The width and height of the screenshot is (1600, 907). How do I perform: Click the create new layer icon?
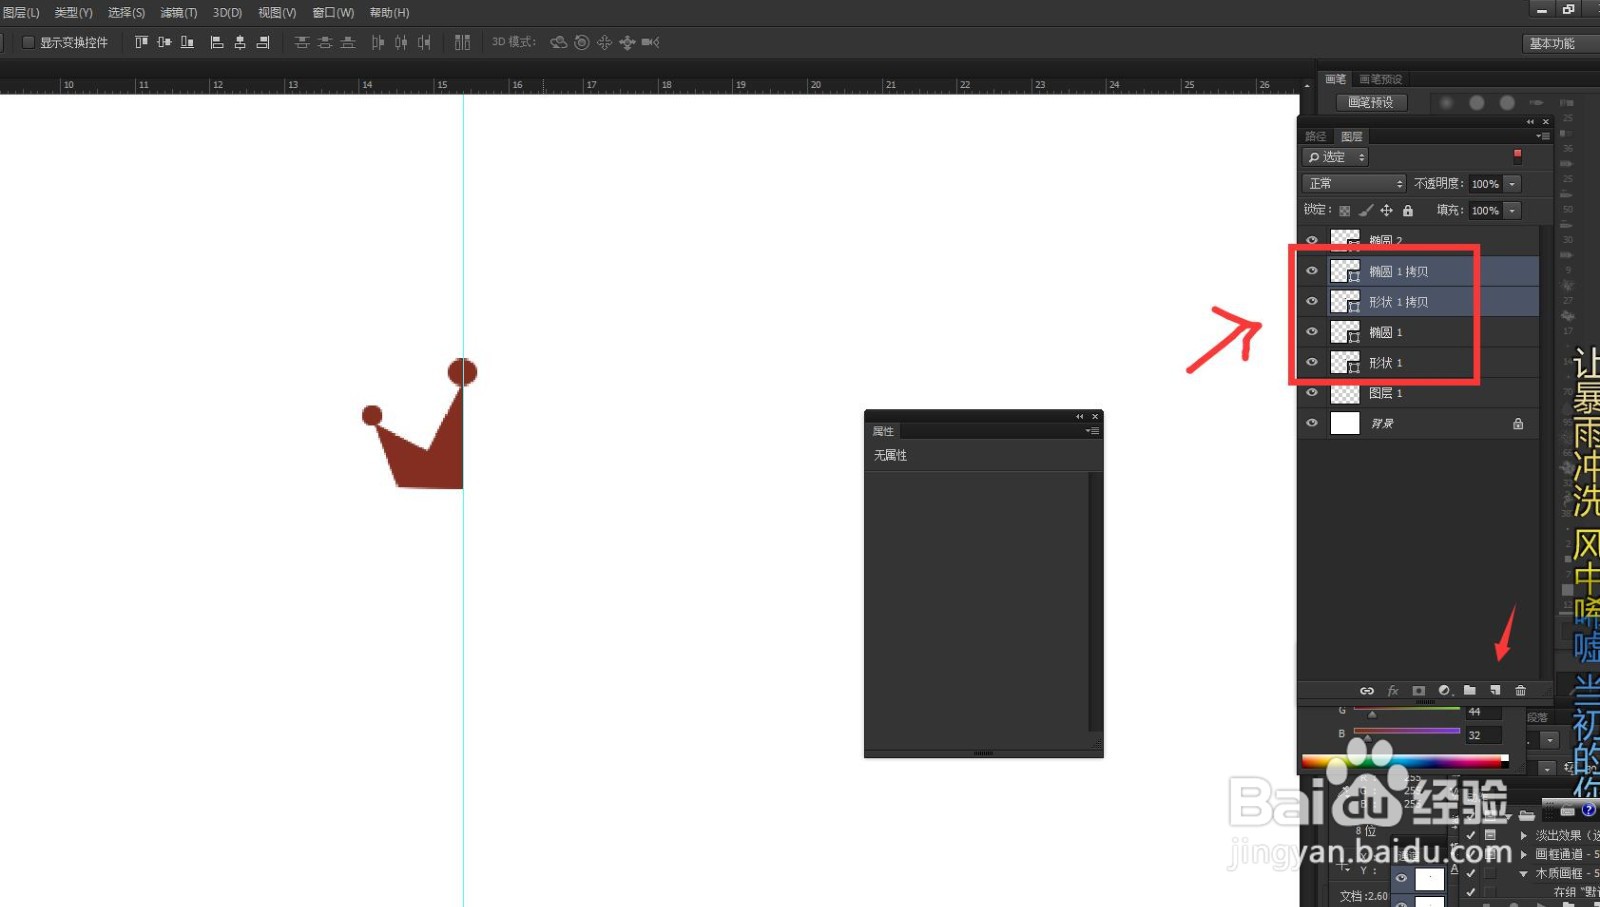[1495, 691]
